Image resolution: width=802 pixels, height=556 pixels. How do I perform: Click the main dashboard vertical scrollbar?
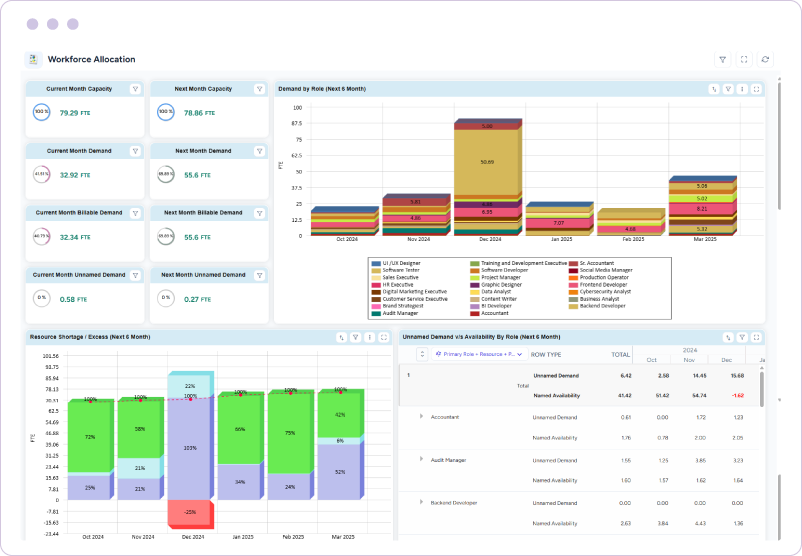779,146
